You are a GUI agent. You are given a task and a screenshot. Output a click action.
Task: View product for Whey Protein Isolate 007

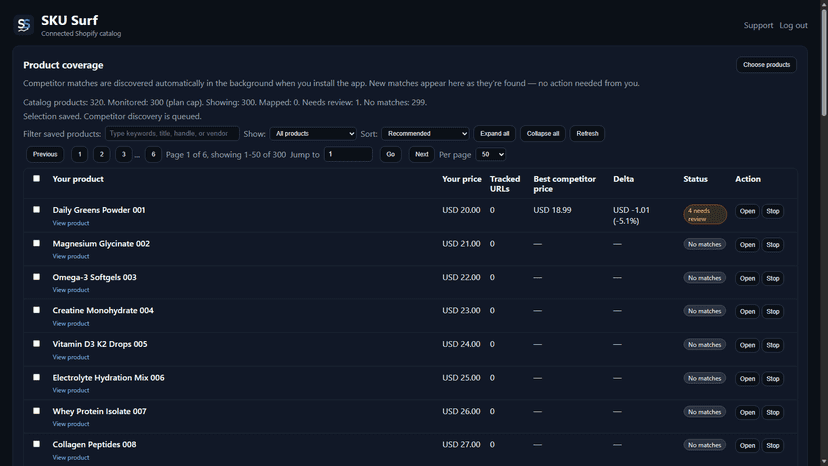tap(71, 424)
